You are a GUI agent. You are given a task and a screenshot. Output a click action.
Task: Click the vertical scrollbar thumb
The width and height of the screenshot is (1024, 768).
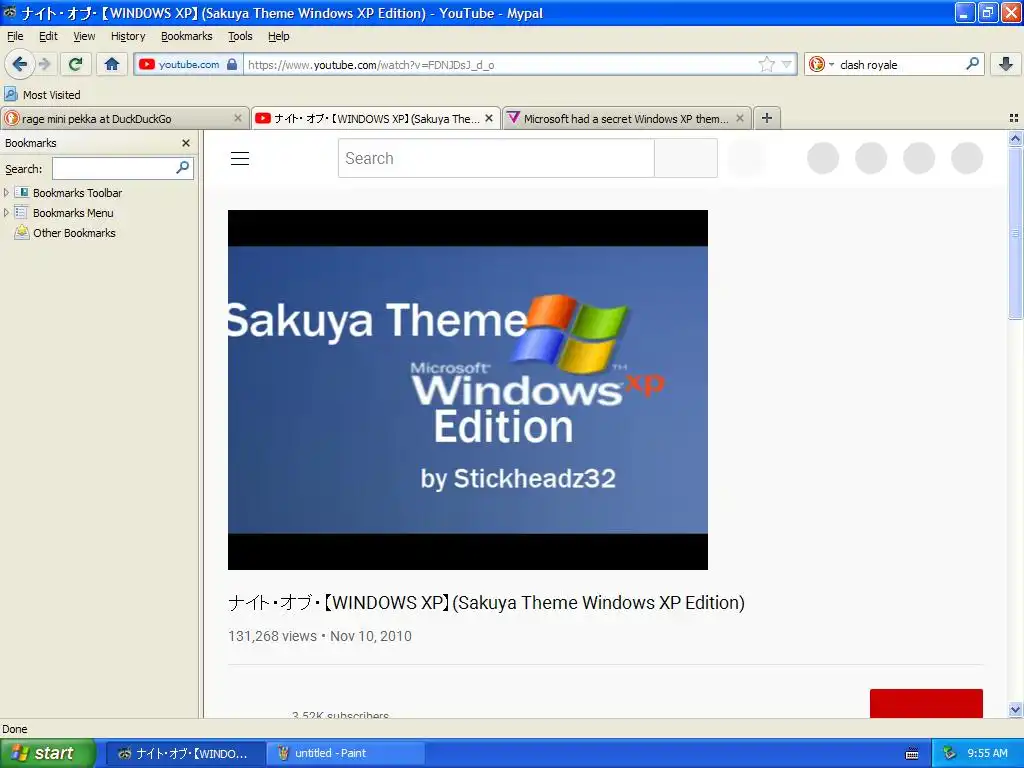point(1015,232)
